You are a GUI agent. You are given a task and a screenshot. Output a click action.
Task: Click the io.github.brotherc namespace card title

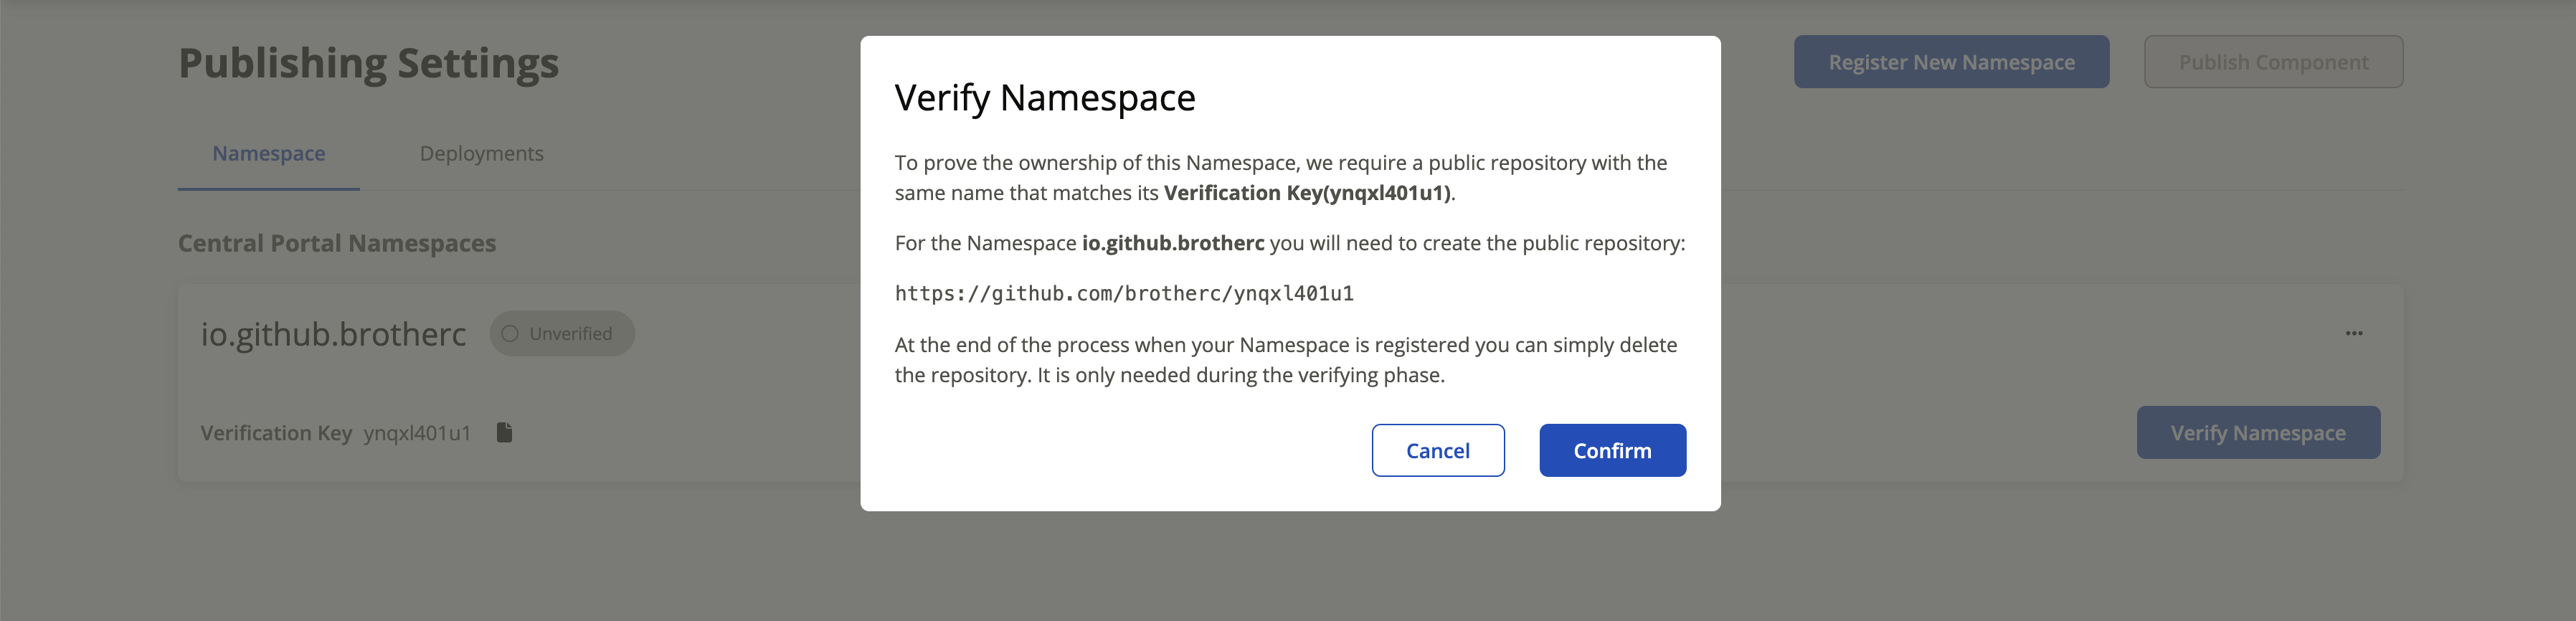click(x=333, y=333)
